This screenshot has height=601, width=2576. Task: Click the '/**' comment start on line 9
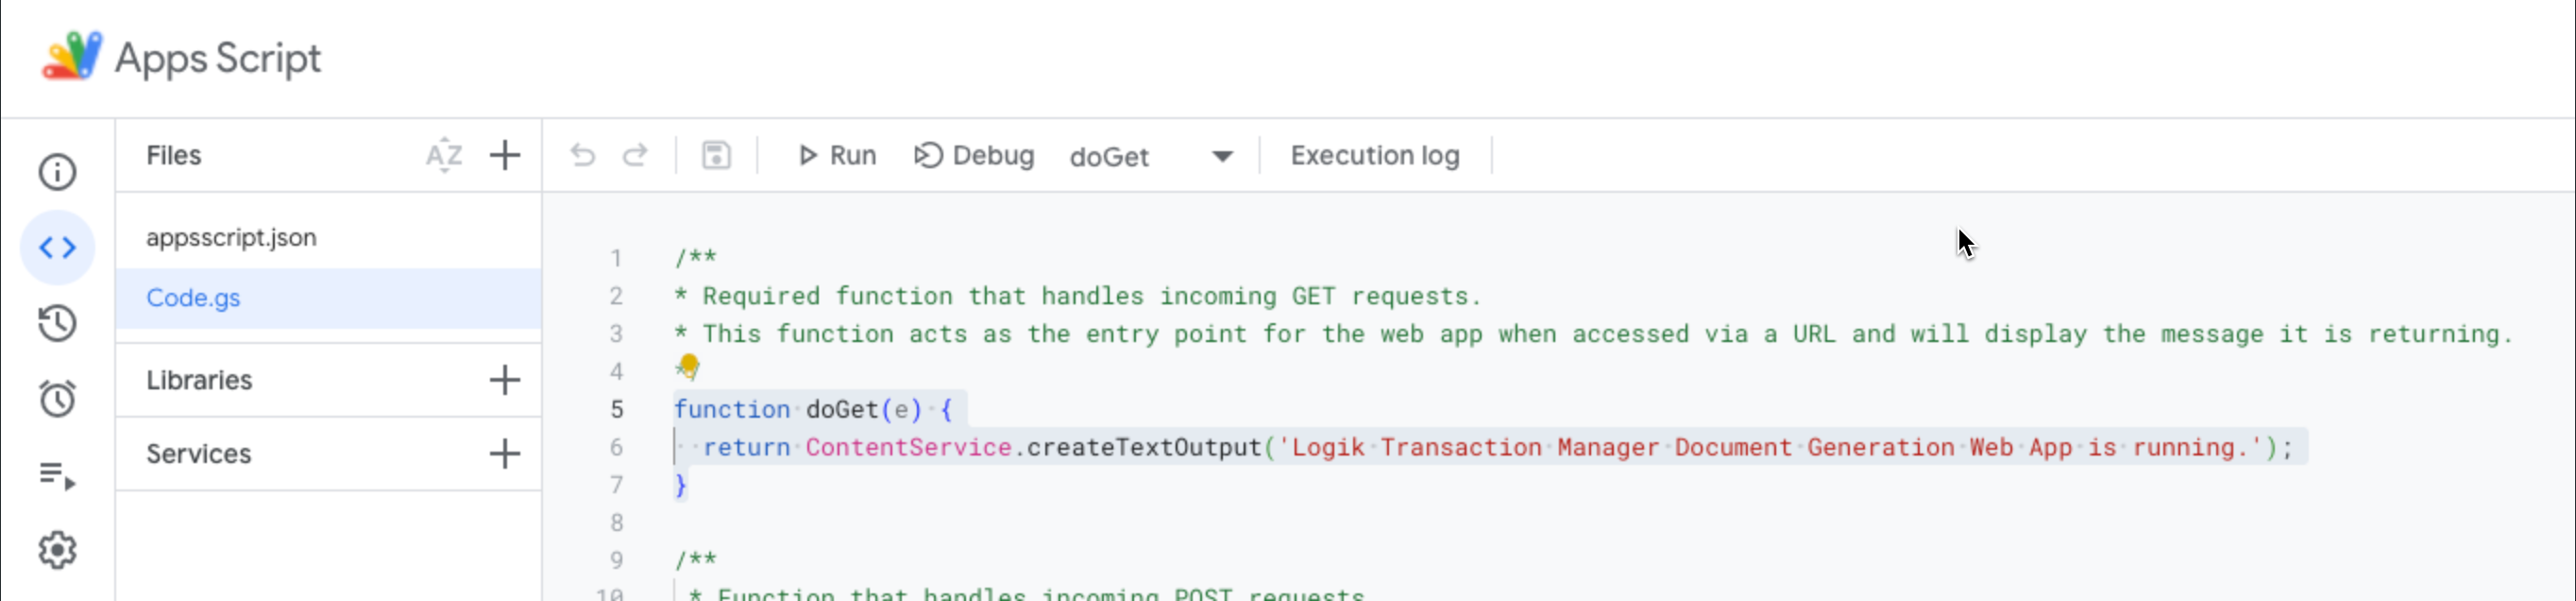point(695,560)
